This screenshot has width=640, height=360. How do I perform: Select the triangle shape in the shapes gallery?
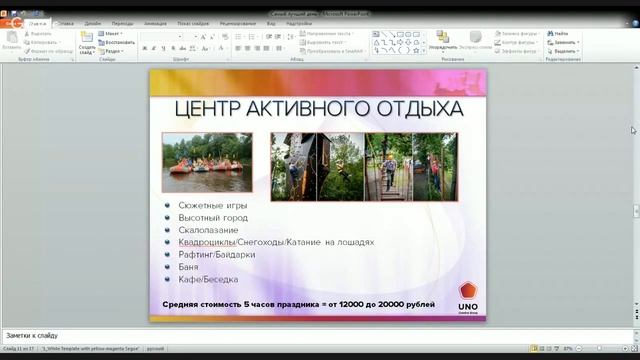coord(376,42)
